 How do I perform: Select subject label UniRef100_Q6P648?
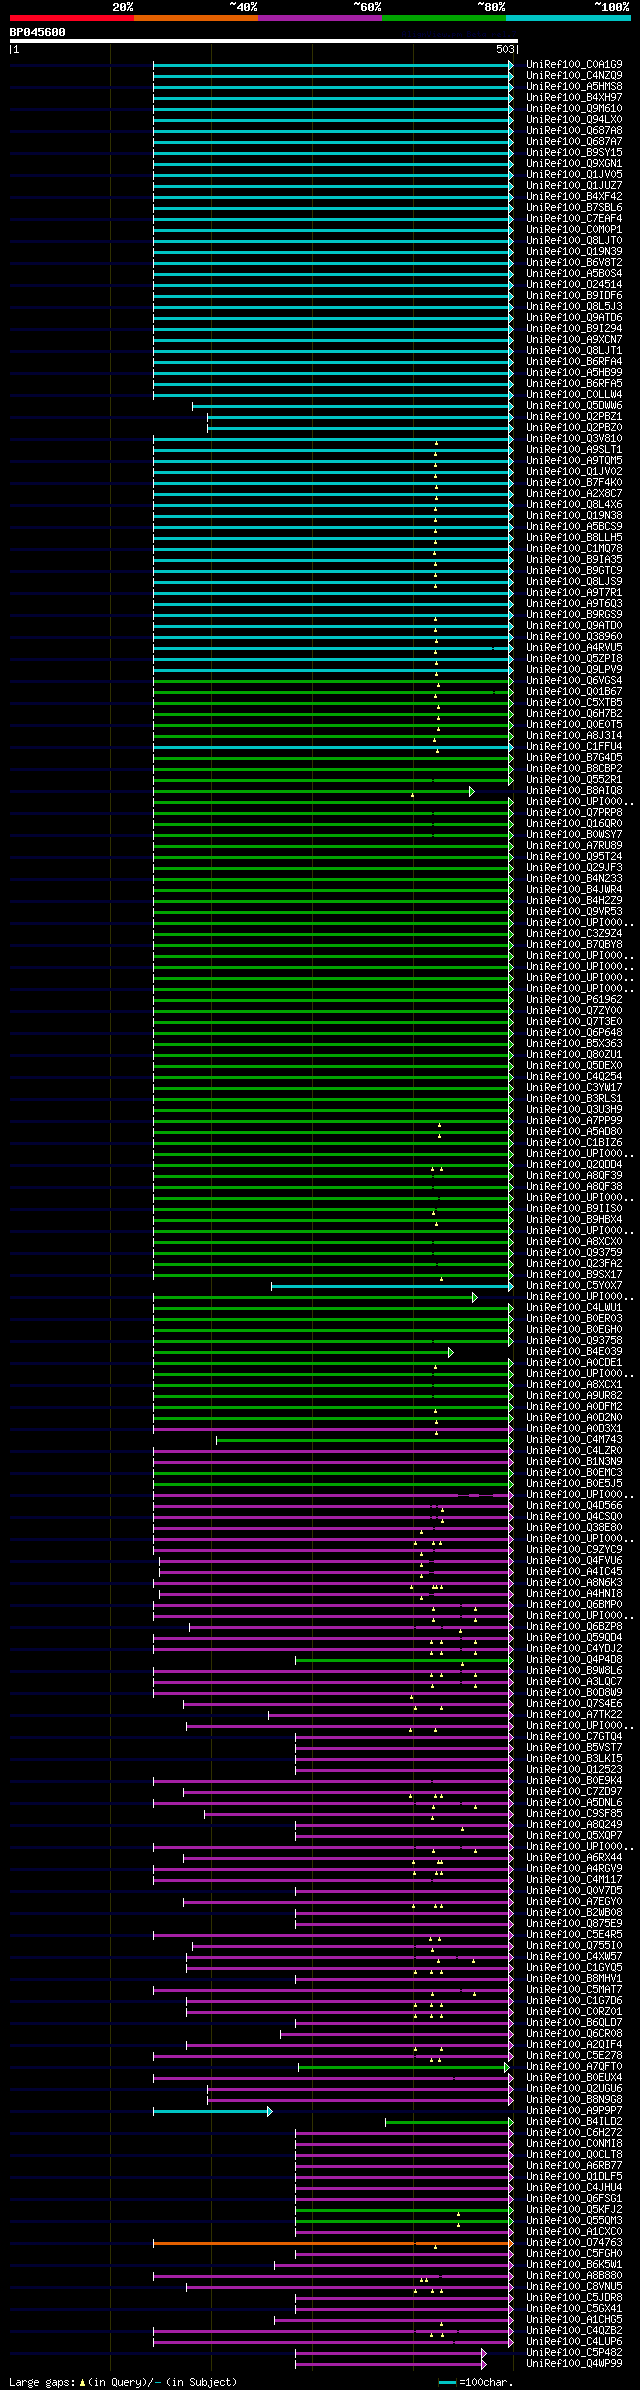click(x=574, y=1032)
